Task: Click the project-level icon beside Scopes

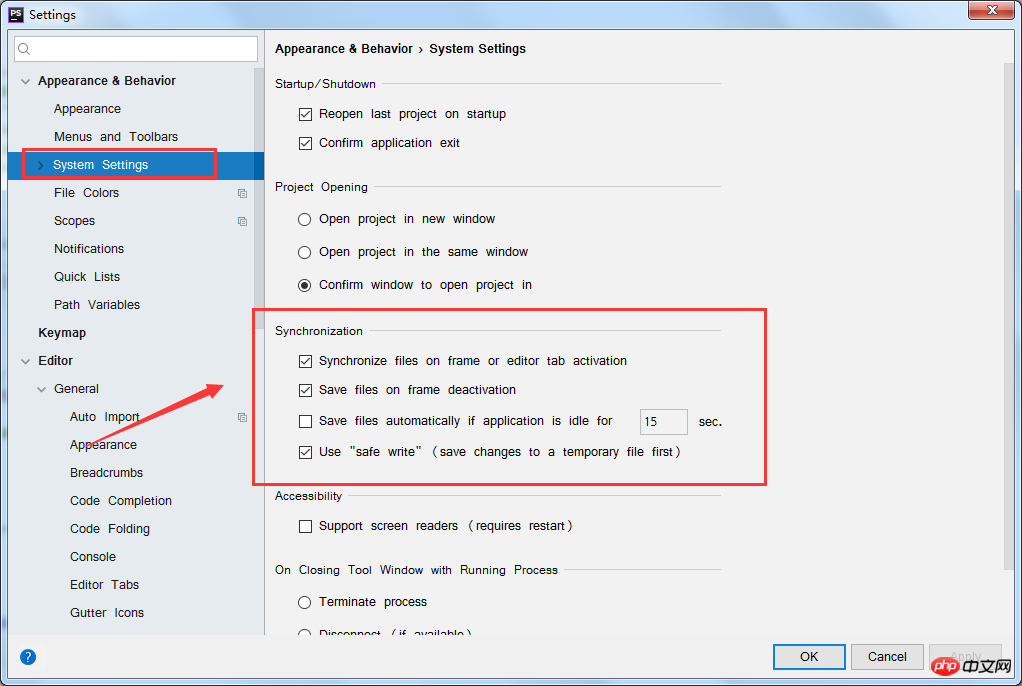Action: coord(242,221)
